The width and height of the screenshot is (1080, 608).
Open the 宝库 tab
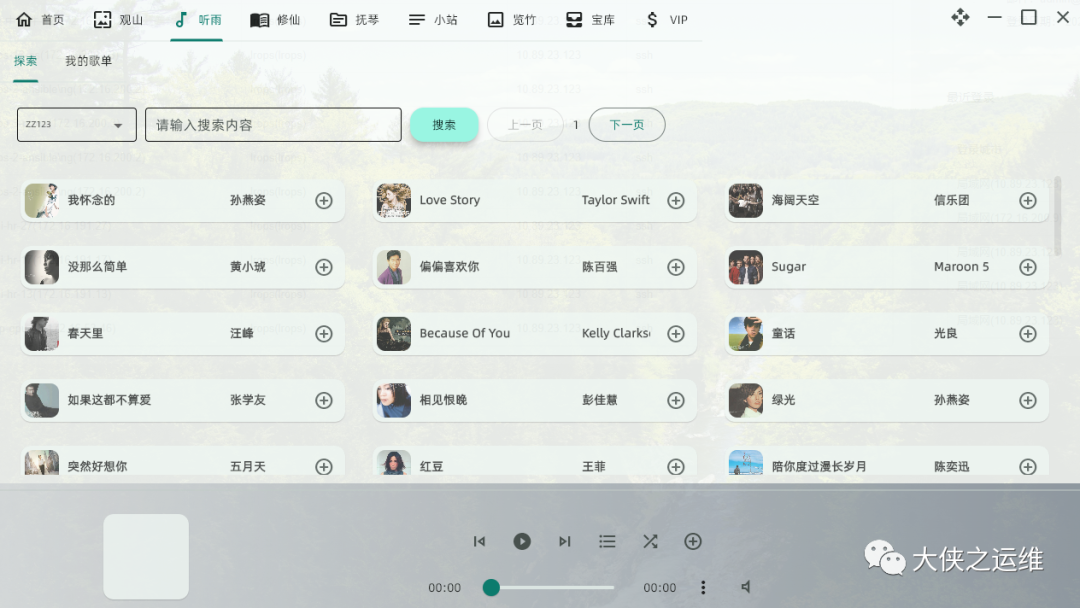tap(590, 20)
